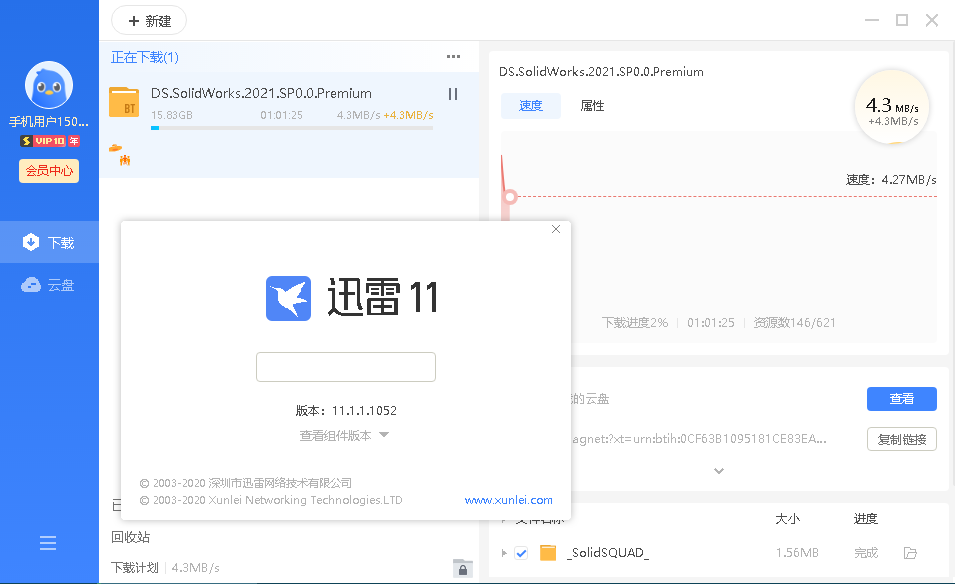Screen dimensions: 955x584
Task: Open the hamburger menu in the sidebar
Action: click(48, 543)
